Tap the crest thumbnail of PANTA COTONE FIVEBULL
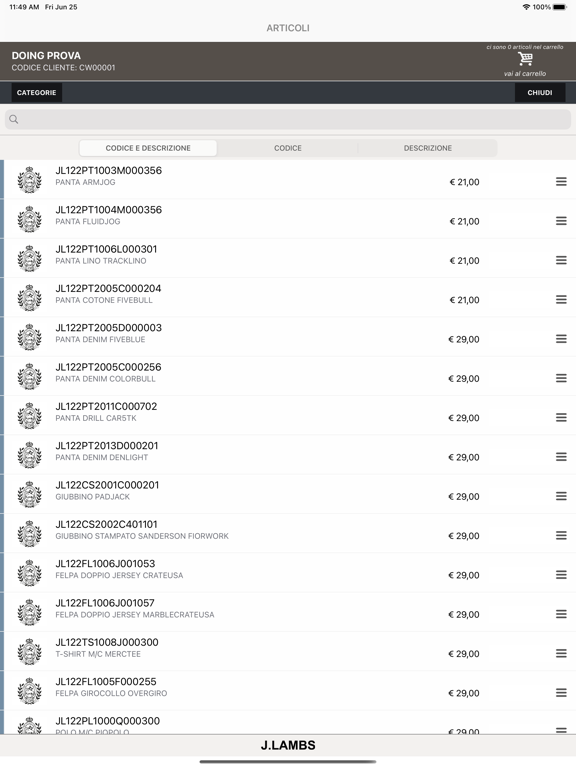 click(29, 298)
